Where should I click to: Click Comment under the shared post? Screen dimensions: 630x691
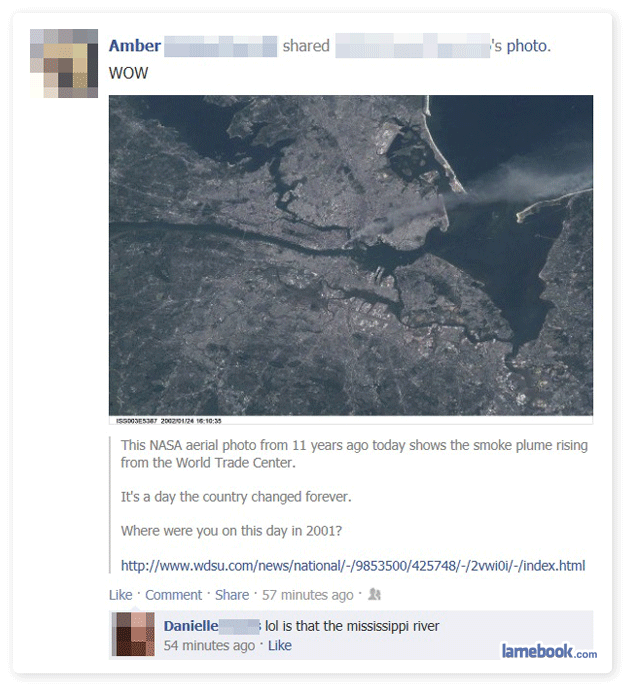(x=174, y=595)
